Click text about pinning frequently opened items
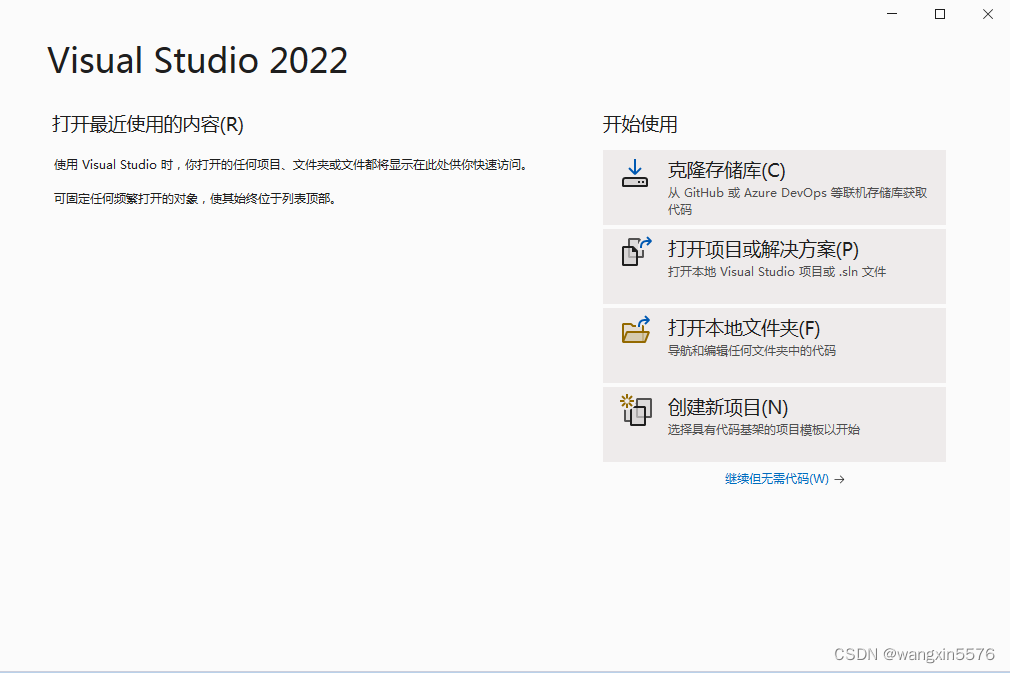 [x=195, y=198]
